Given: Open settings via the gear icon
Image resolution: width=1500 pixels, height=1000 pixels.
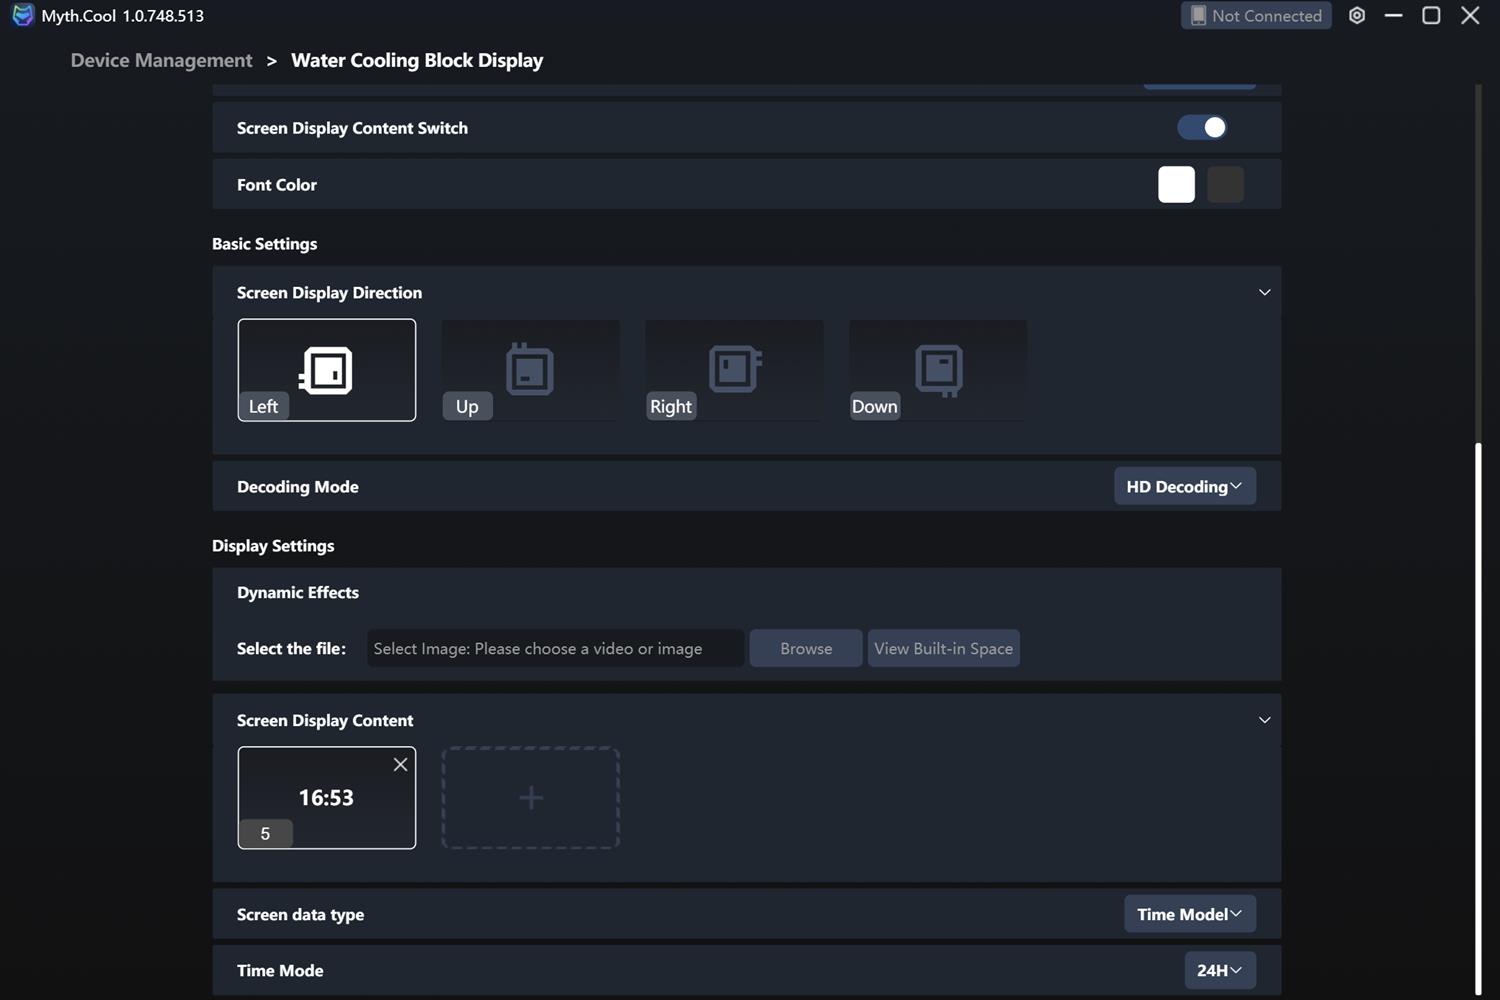Looking at the screenshot, I should pyautogui.click(x=1357, y=16).
